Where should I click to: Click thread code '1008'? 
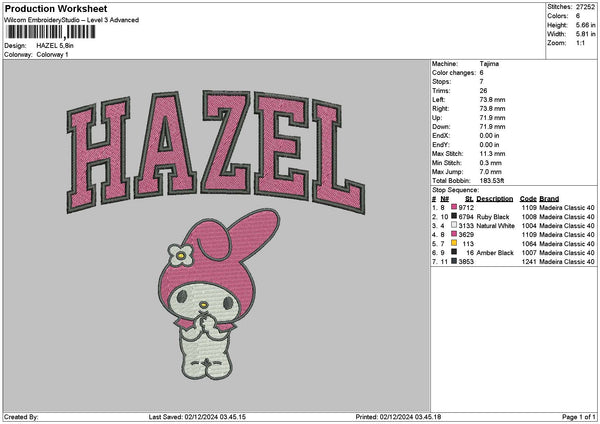[x=529, y=217]
